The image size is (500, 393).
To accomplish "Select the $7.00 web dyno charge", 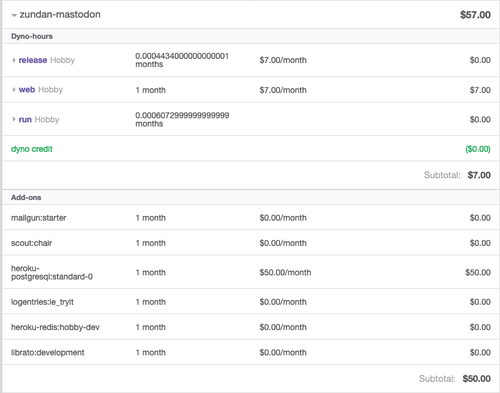I will point(480,90).
